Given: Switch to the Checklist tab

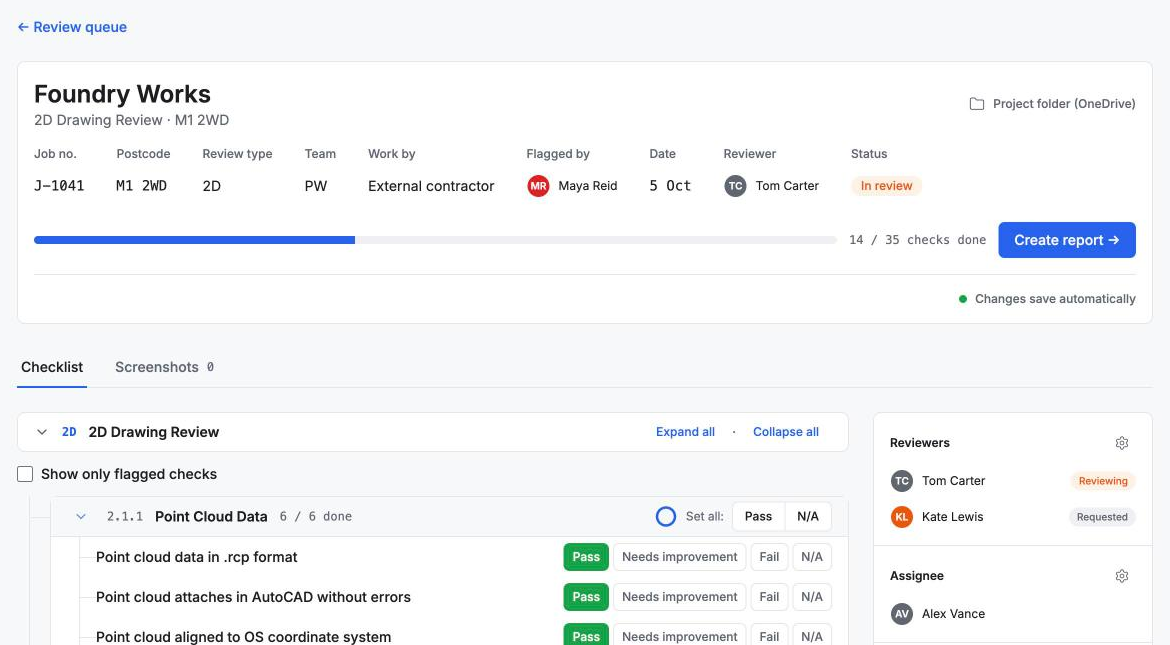Looking at the screenshot, I should (52, 367).
